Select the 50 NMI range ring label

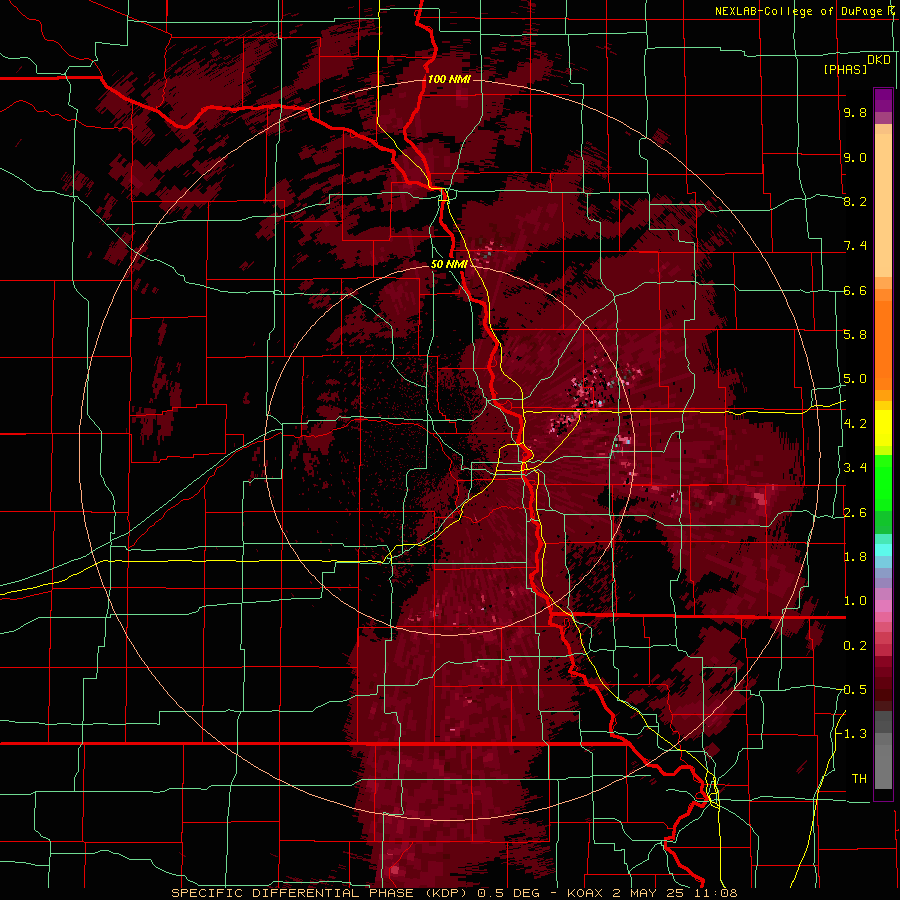point(449,265)
